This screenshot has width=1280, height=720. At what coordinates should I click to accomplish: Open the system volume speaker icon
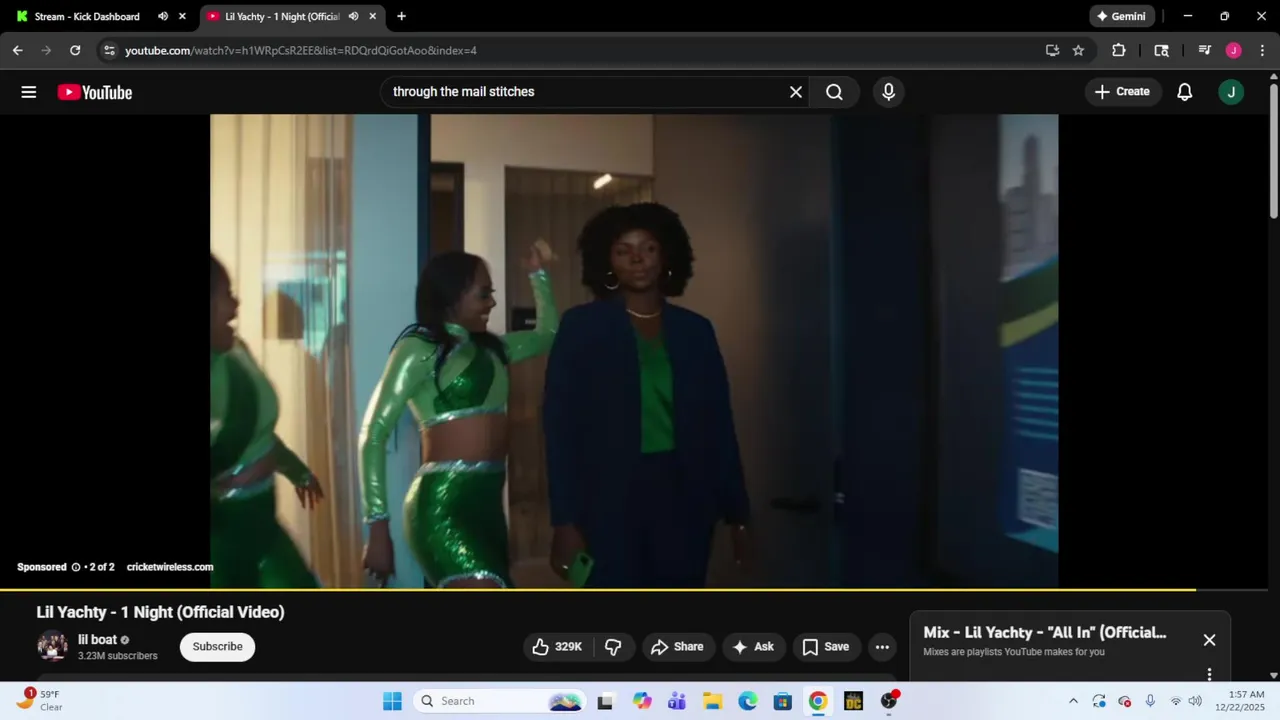(1195, 701)
